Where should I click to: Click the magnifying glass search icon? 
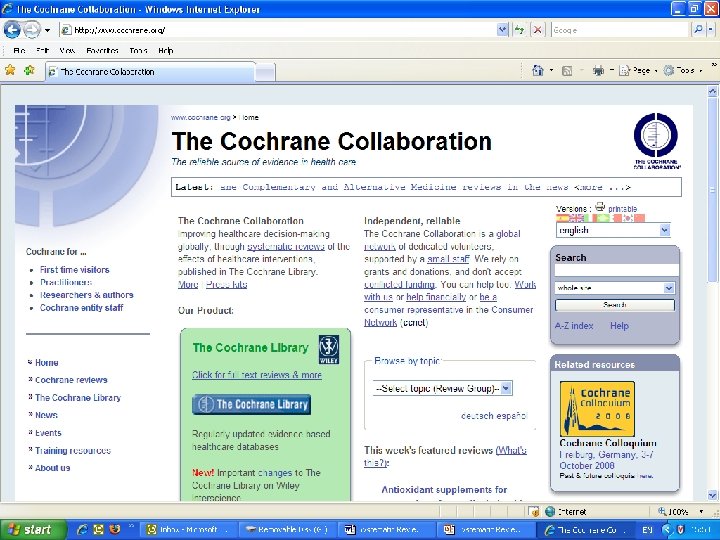click(698, 30)
